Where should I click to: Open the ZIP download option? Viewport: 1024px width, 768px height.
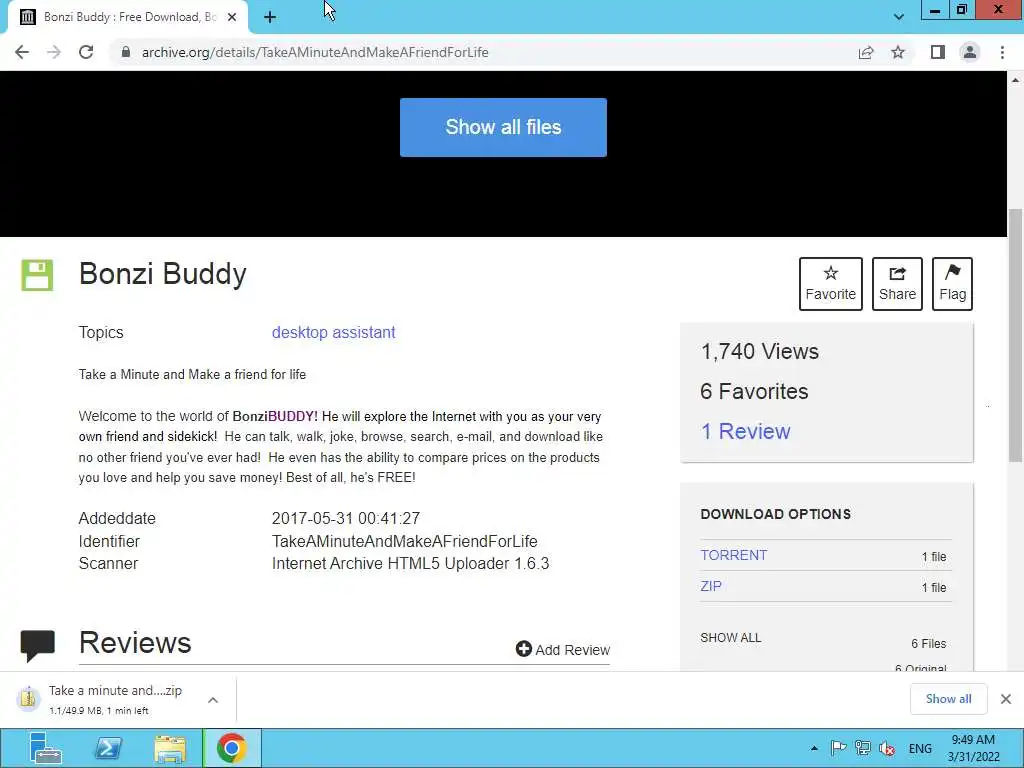(x=711, y=586)
